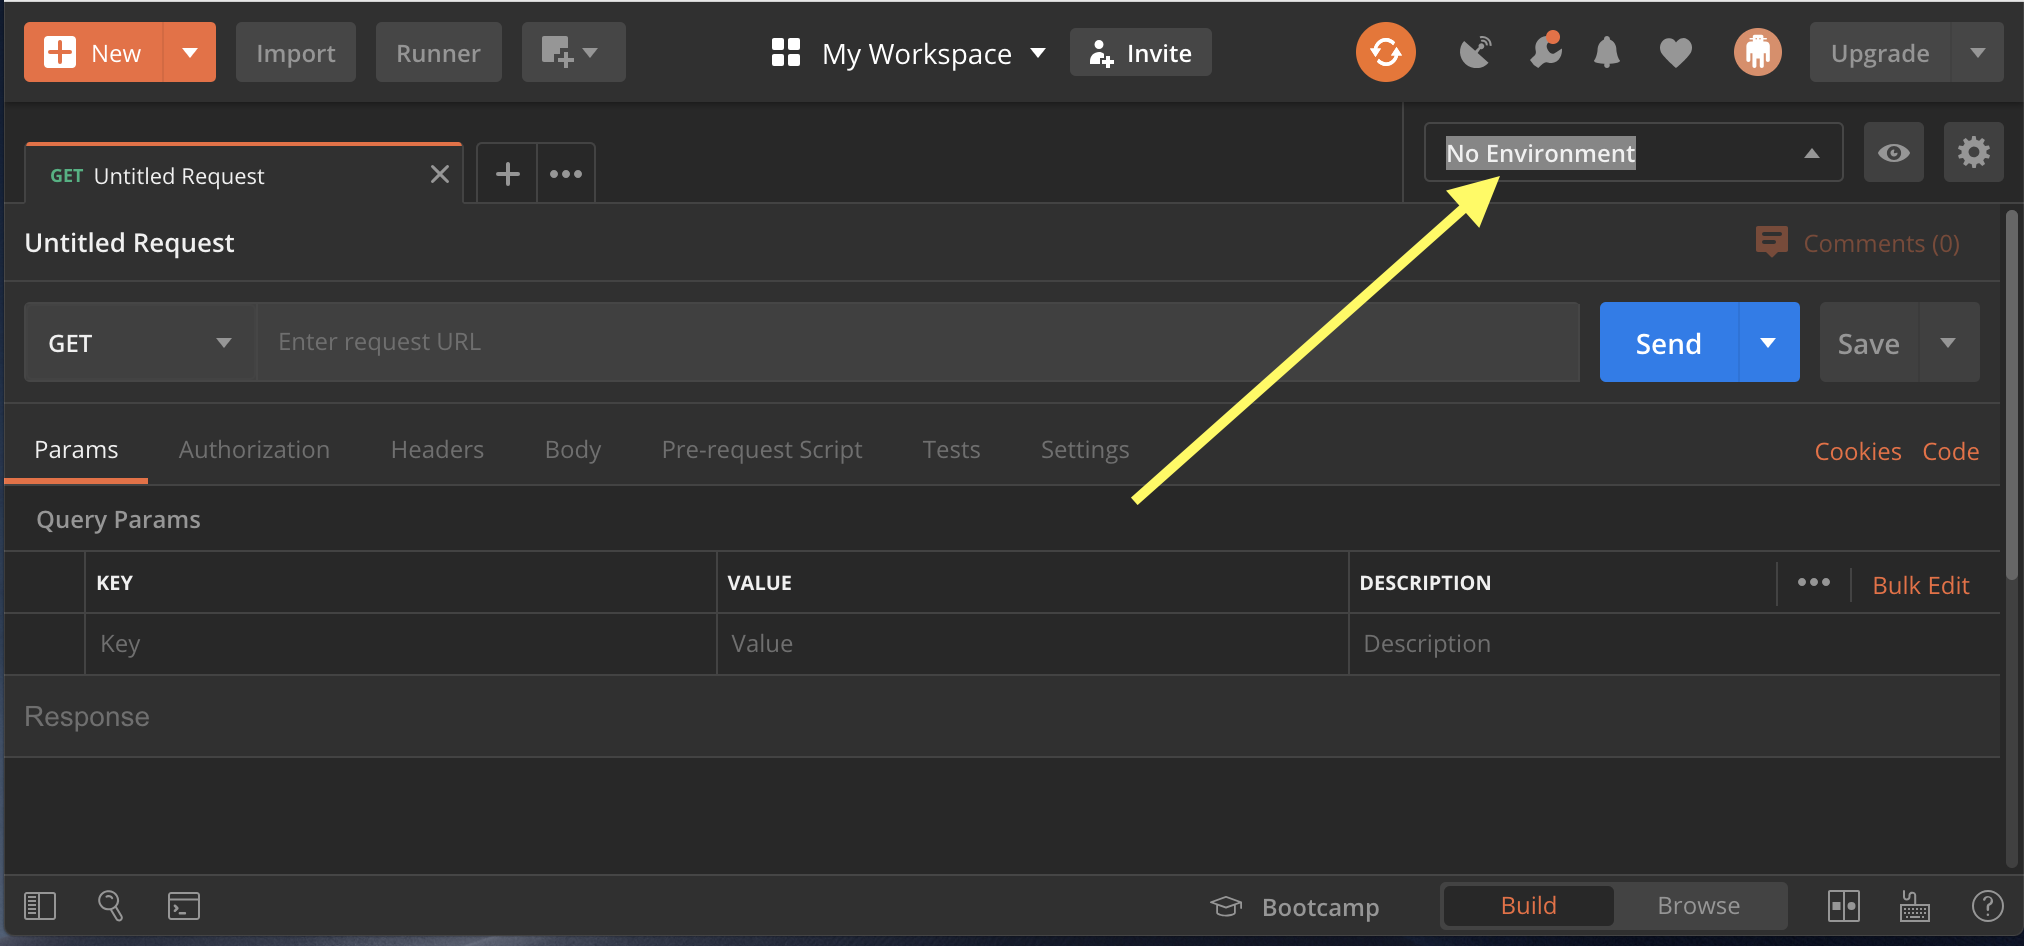Click the Key input cell

point(401,644)
